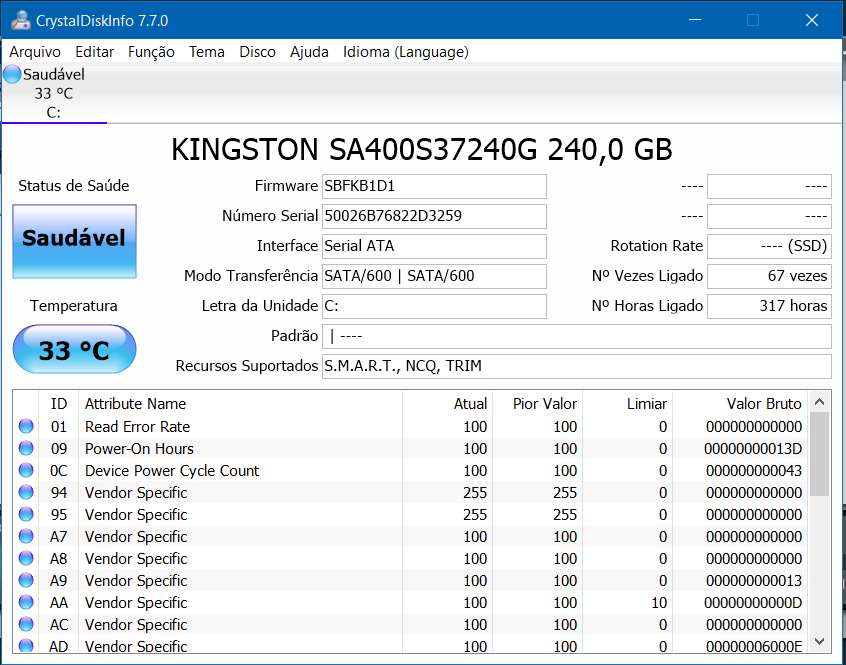Click raw value 00000000000D
The width and height of the screenshot is (846, 665).
(x=753, y=603)
